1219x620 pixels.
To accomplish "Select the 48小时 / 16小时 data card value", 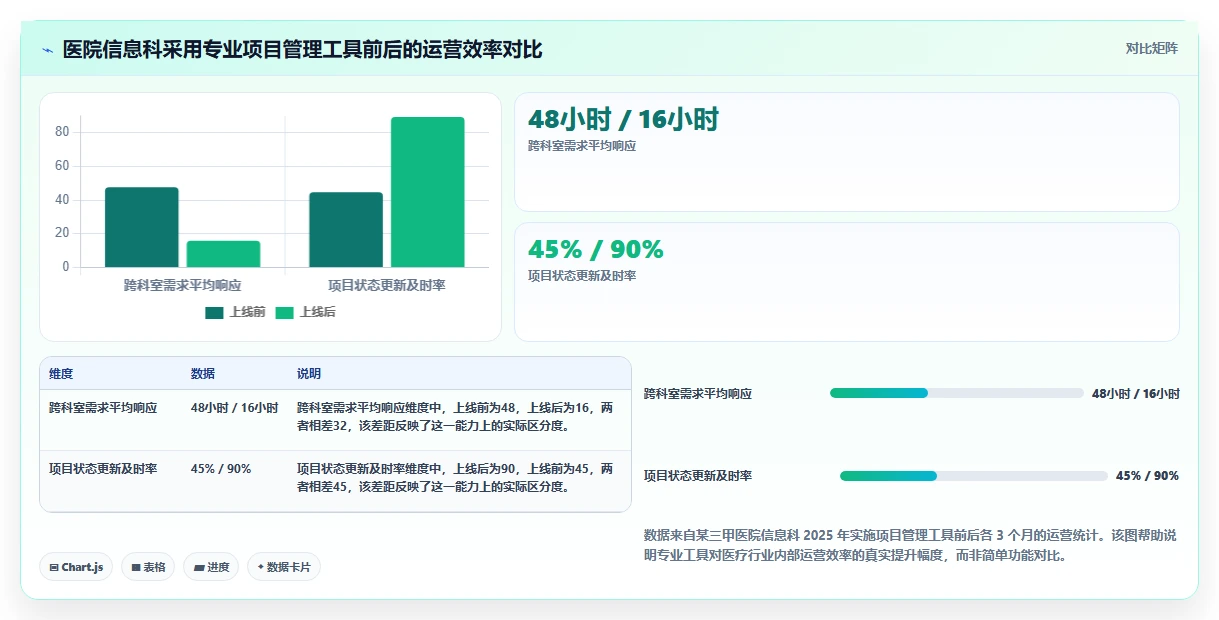I will 623,119.
